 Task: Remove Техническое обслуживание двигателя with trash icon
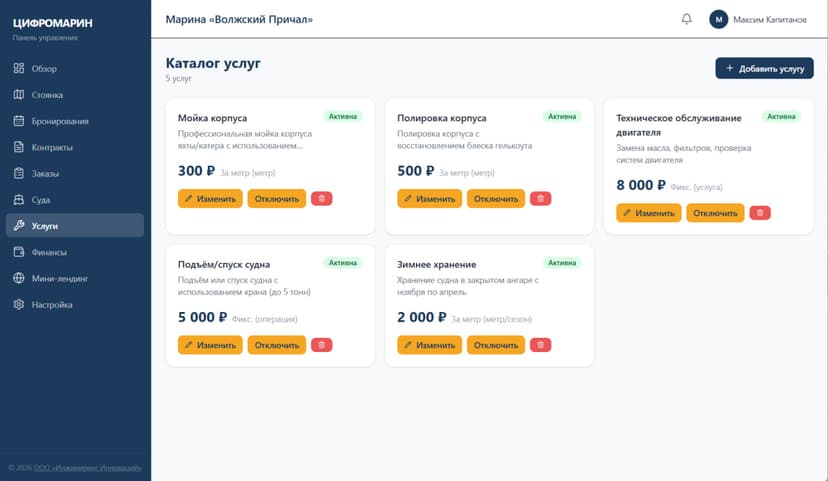760,213
